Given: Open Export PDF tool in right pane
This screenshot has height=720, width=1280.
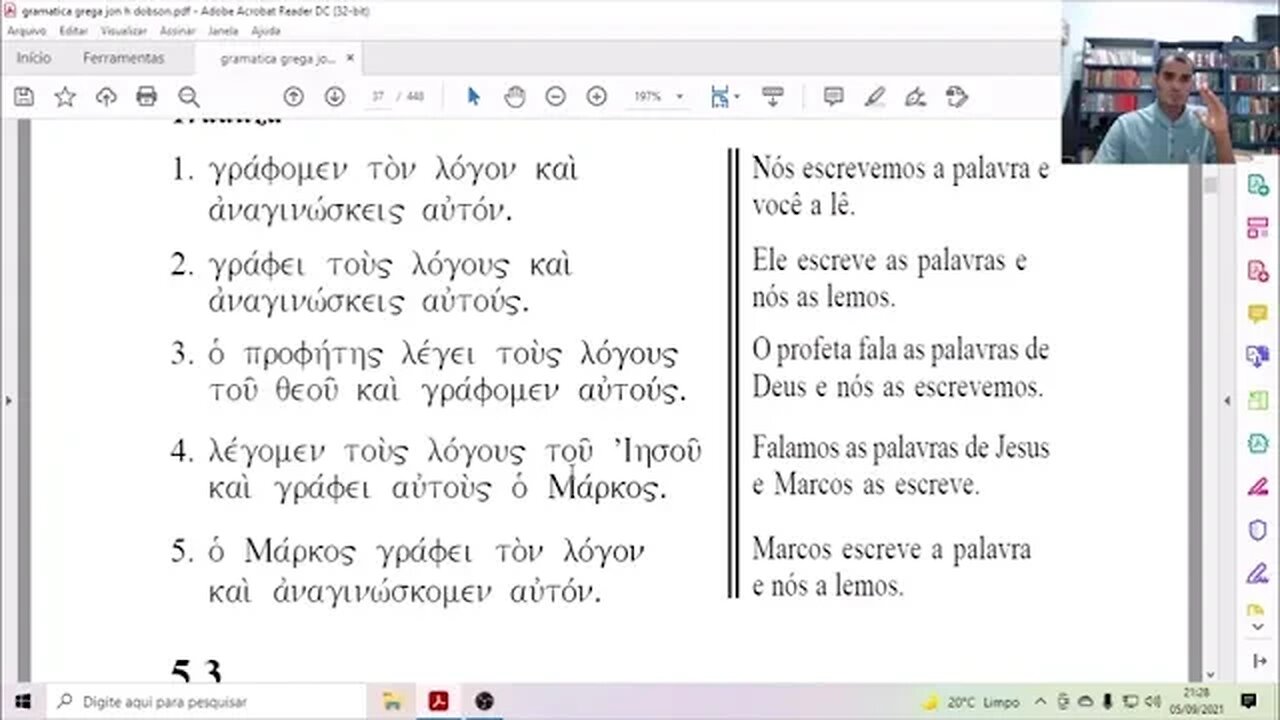Looking at the screenshot, I should [1257, 185].
